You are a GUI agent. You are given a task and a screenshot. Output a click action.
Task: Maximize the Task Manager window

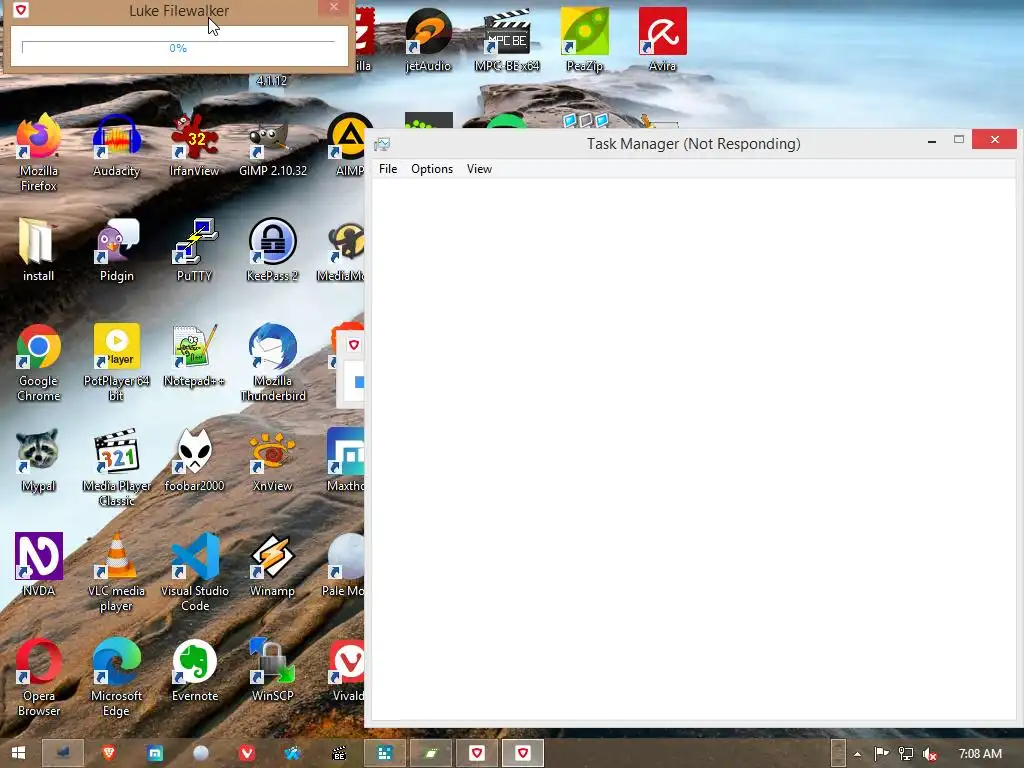tap(959, 140)
